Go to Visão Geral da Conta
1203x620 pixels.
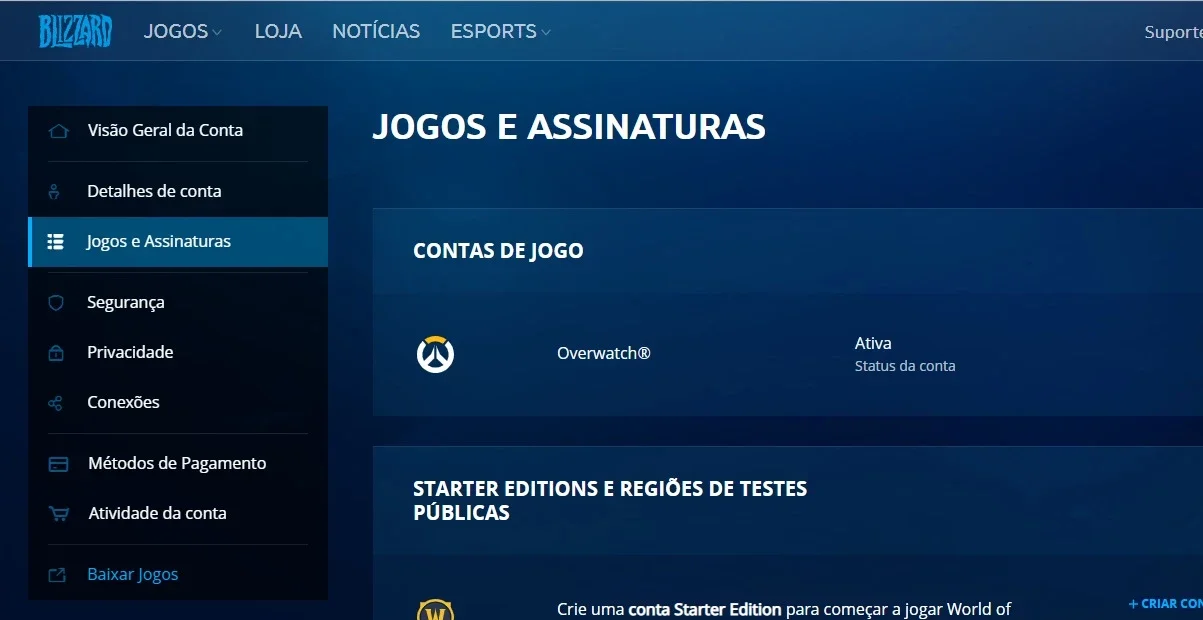point(178,131)
